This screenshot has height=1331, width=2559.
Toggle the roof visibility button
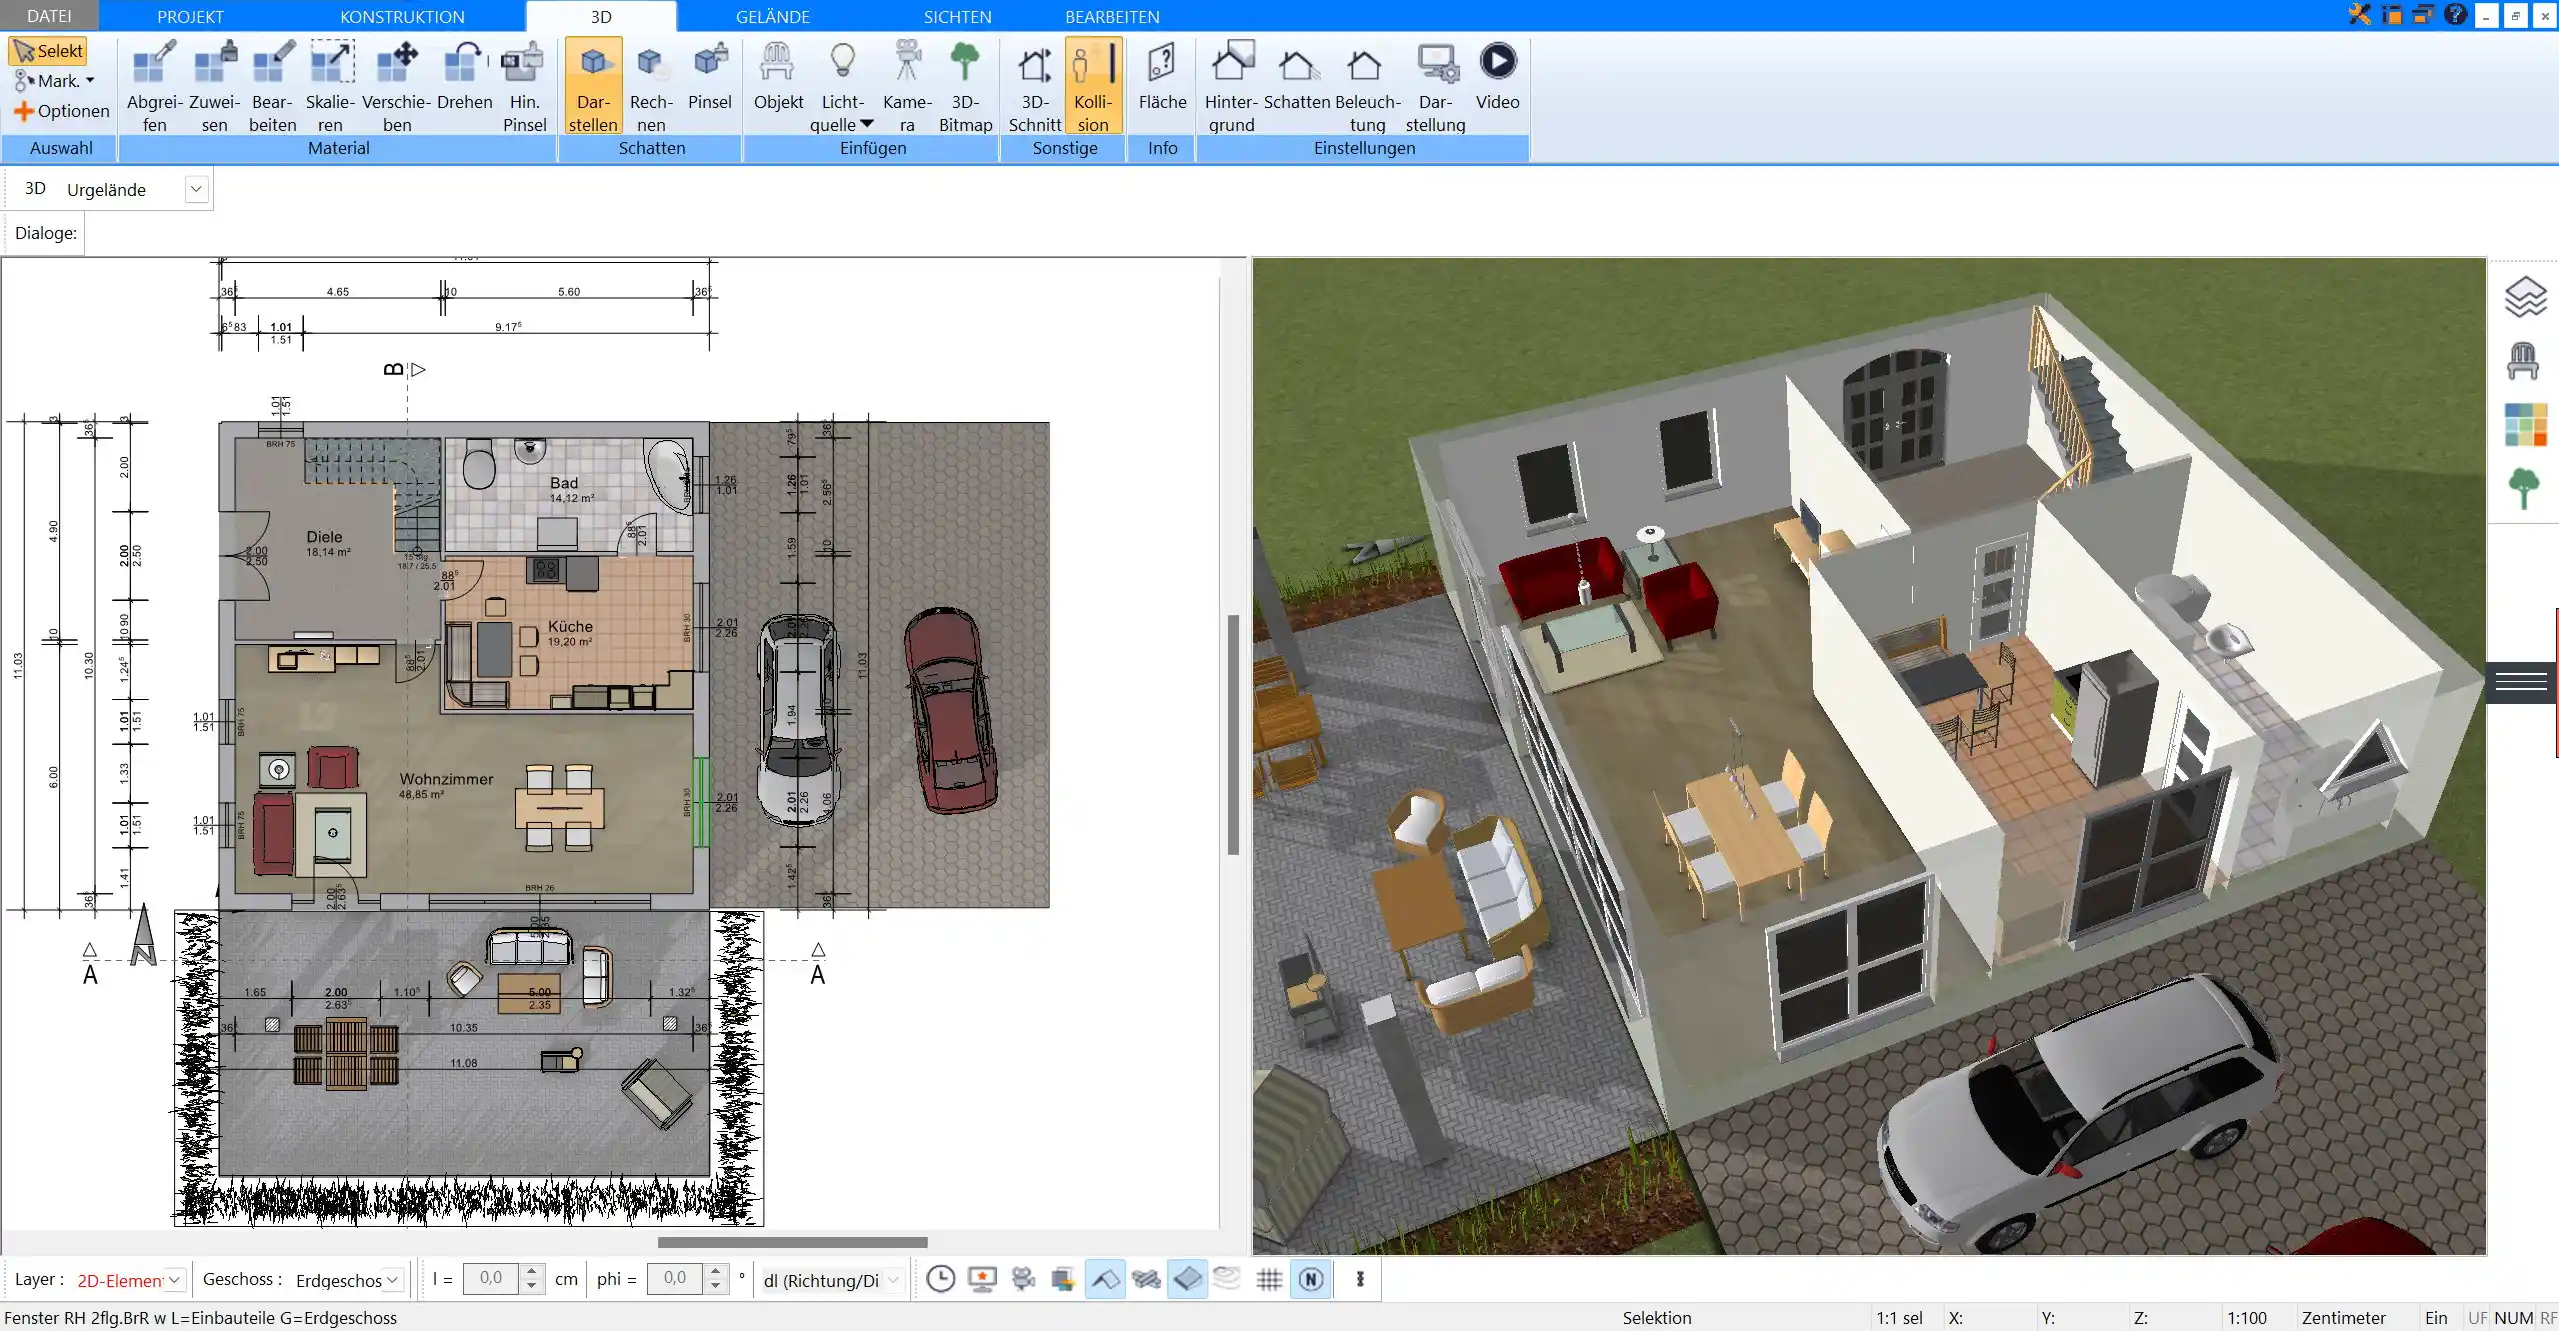[x=1105, y=1279]
